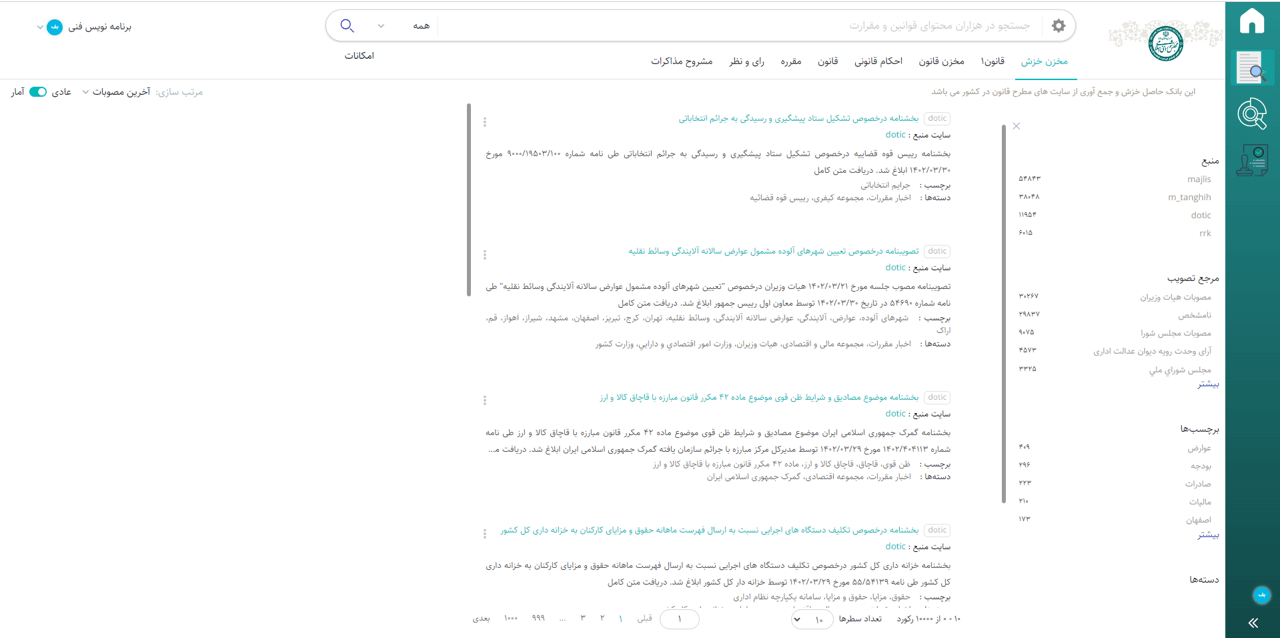Image resolution: width=1280 pixels, height=638 pixels.
Task: Switch to احکام قانونی tab
Action: pyautogui.click(x=878, y=62)
